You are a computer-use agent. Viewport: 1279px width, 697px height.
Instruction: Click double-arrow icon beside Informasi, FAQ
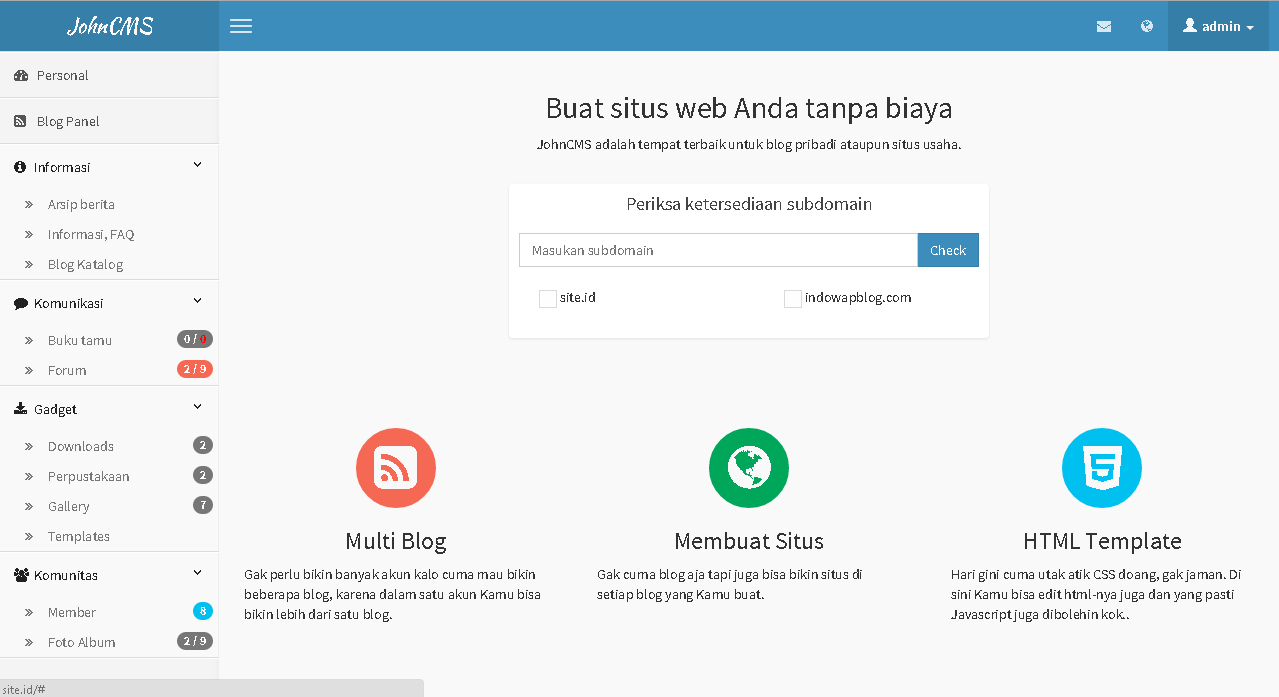pyautogui.click(x=29, y=234)
